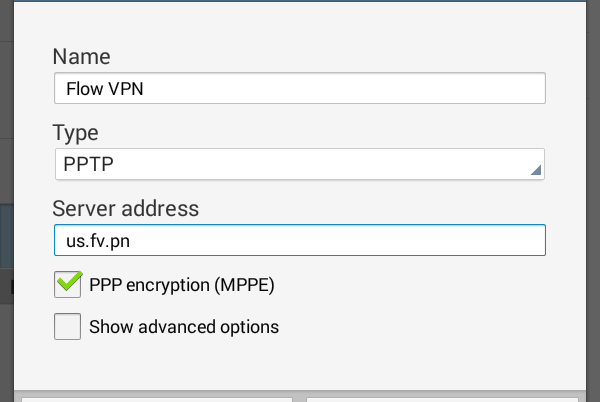Enable the Show advanced options checkbox

[68, 327]
